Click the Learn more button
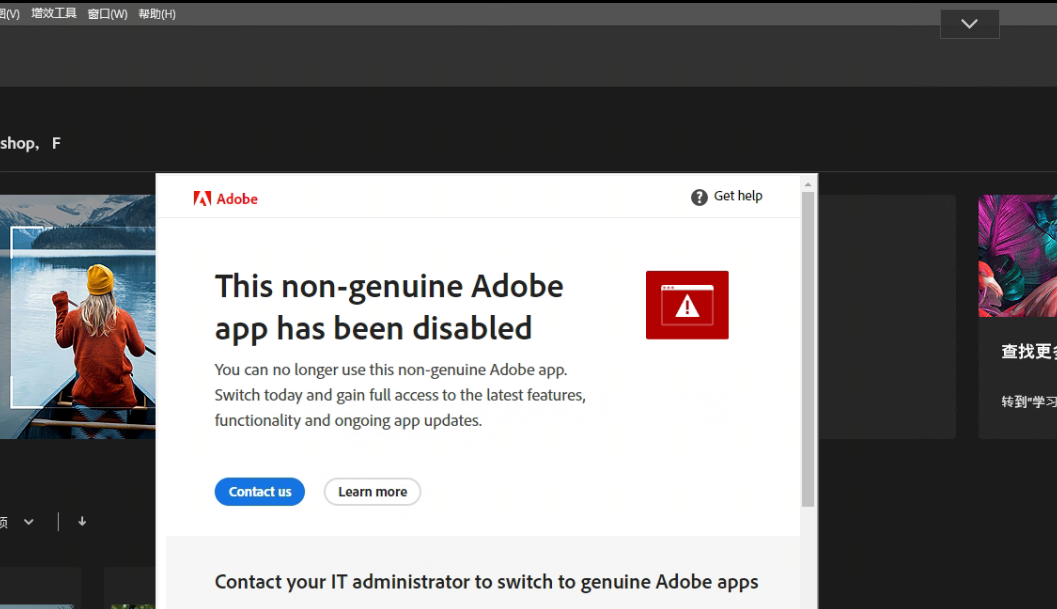Image resolution: width=1057 pixels, height=609 pixels. click(372, 492)
